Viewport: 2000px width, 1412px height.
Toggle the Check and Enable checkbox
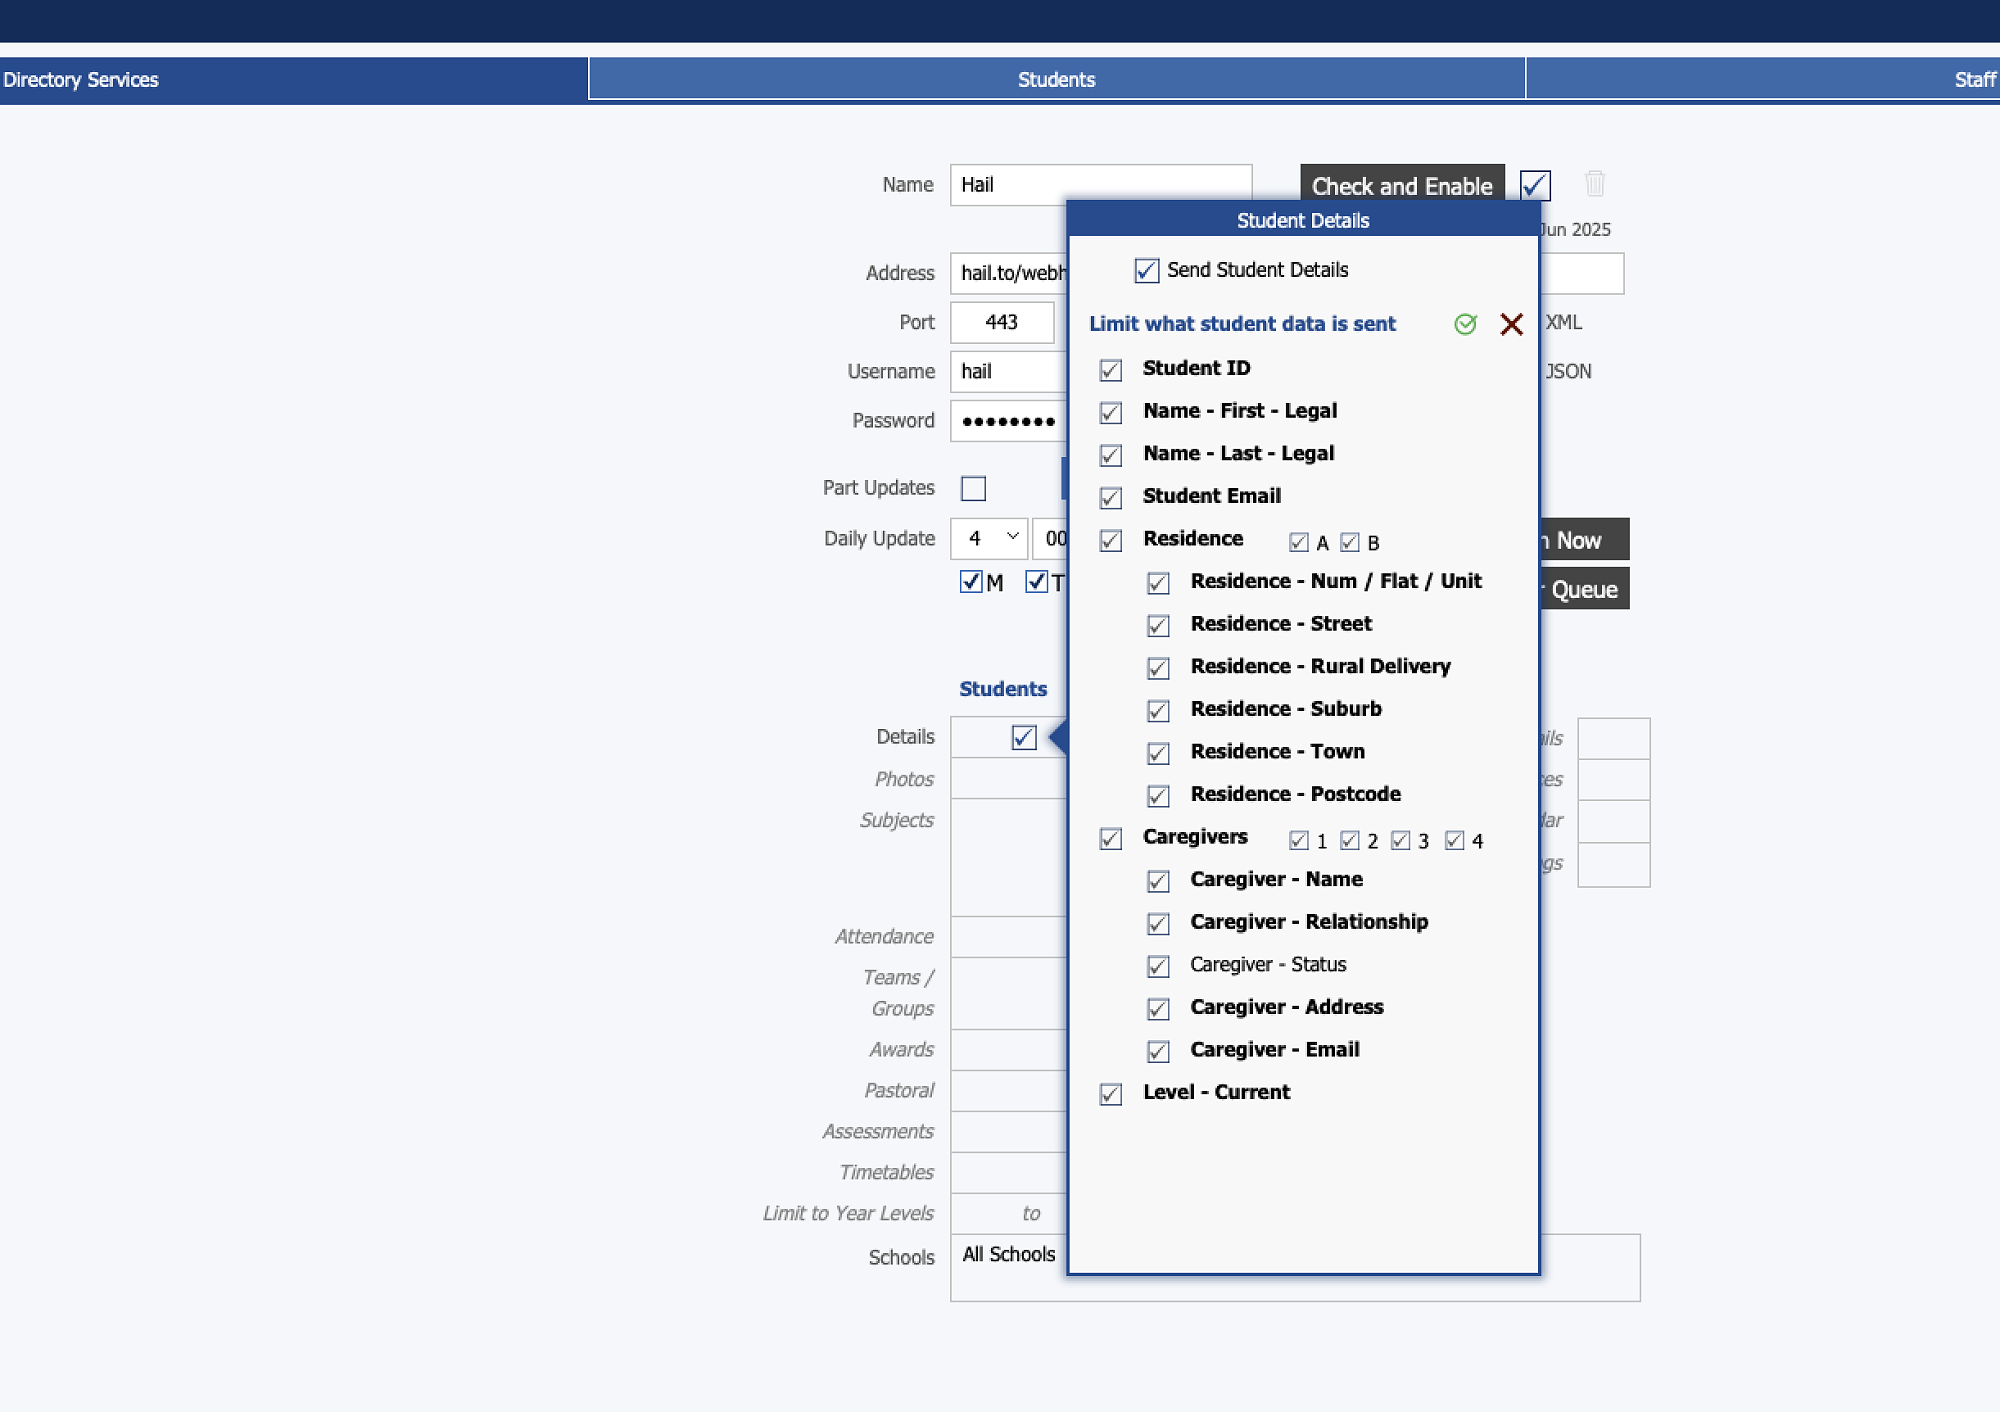pyautogui.click(x=1535, y=185)
